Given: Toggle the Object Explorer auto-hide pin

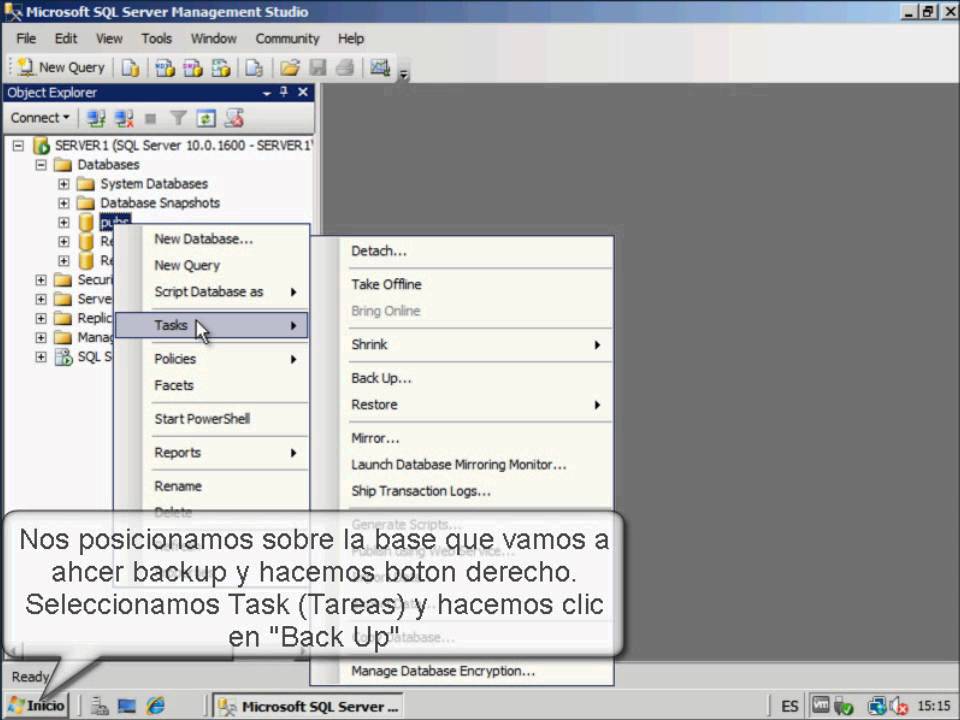Looking at the screenshot, I should 283,92.
